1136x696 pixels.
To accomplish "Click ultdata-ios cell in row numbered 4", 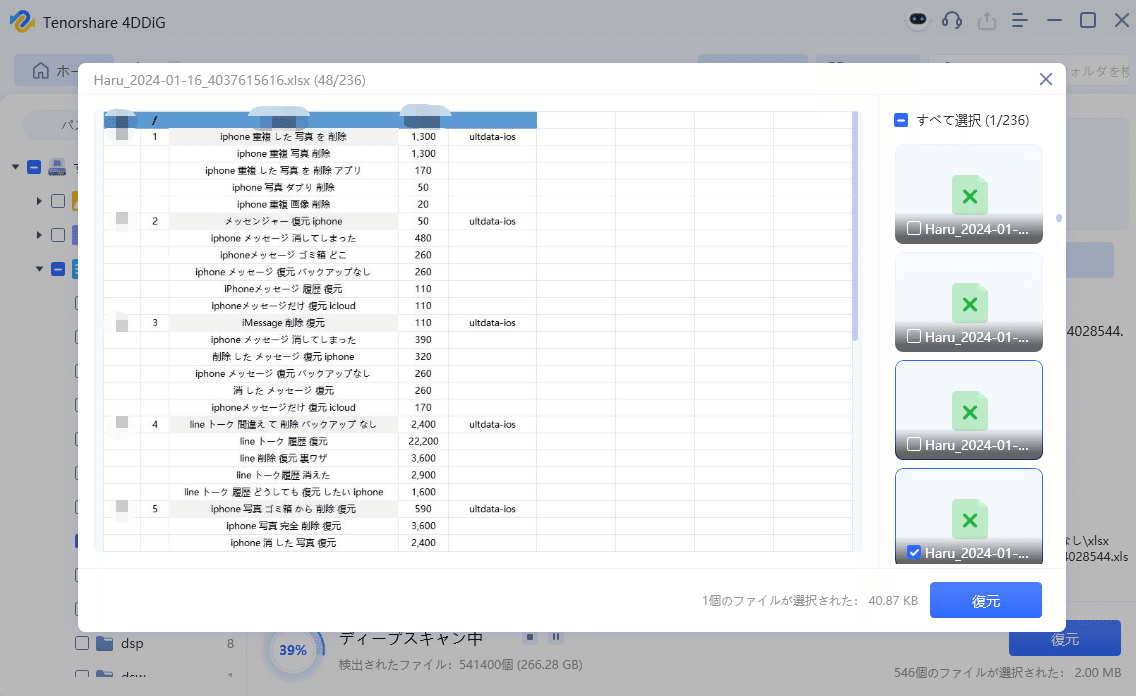I will 493,424.
